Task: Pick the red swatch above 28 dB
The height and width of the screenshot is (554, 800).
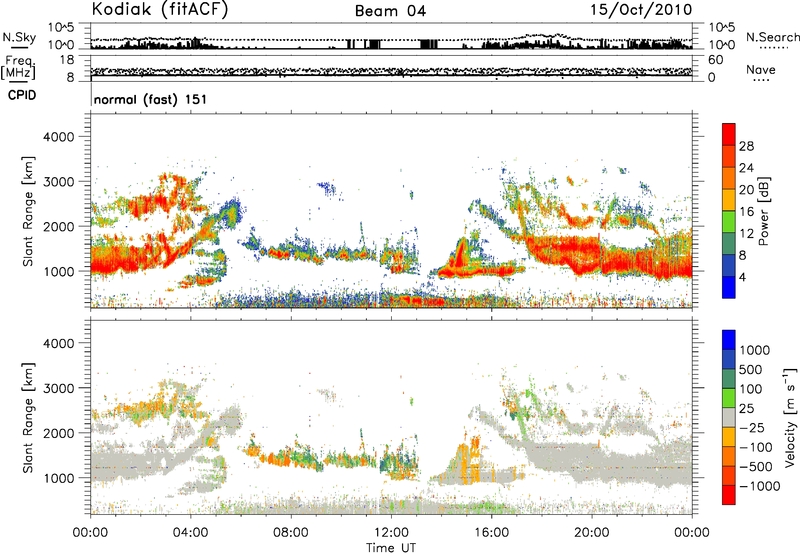Action: pyautogui.click(x=729, y=135)
